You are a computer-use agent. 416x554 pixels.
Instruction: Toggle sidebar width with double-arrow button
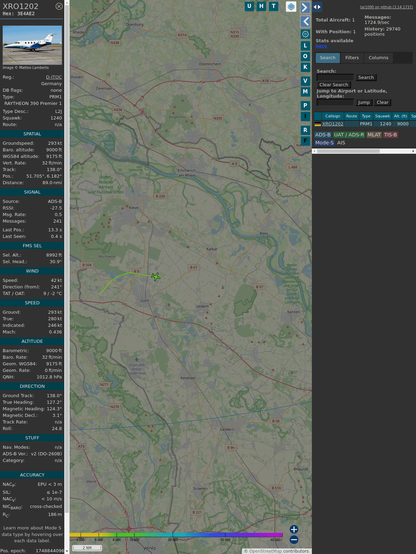click(x=317, y=7)
